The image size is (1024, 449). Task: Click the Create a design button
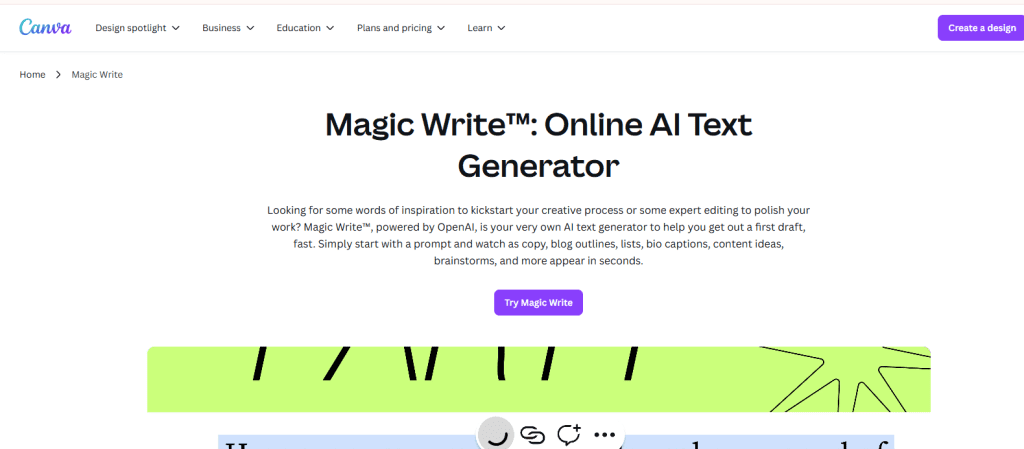point(981,28)
